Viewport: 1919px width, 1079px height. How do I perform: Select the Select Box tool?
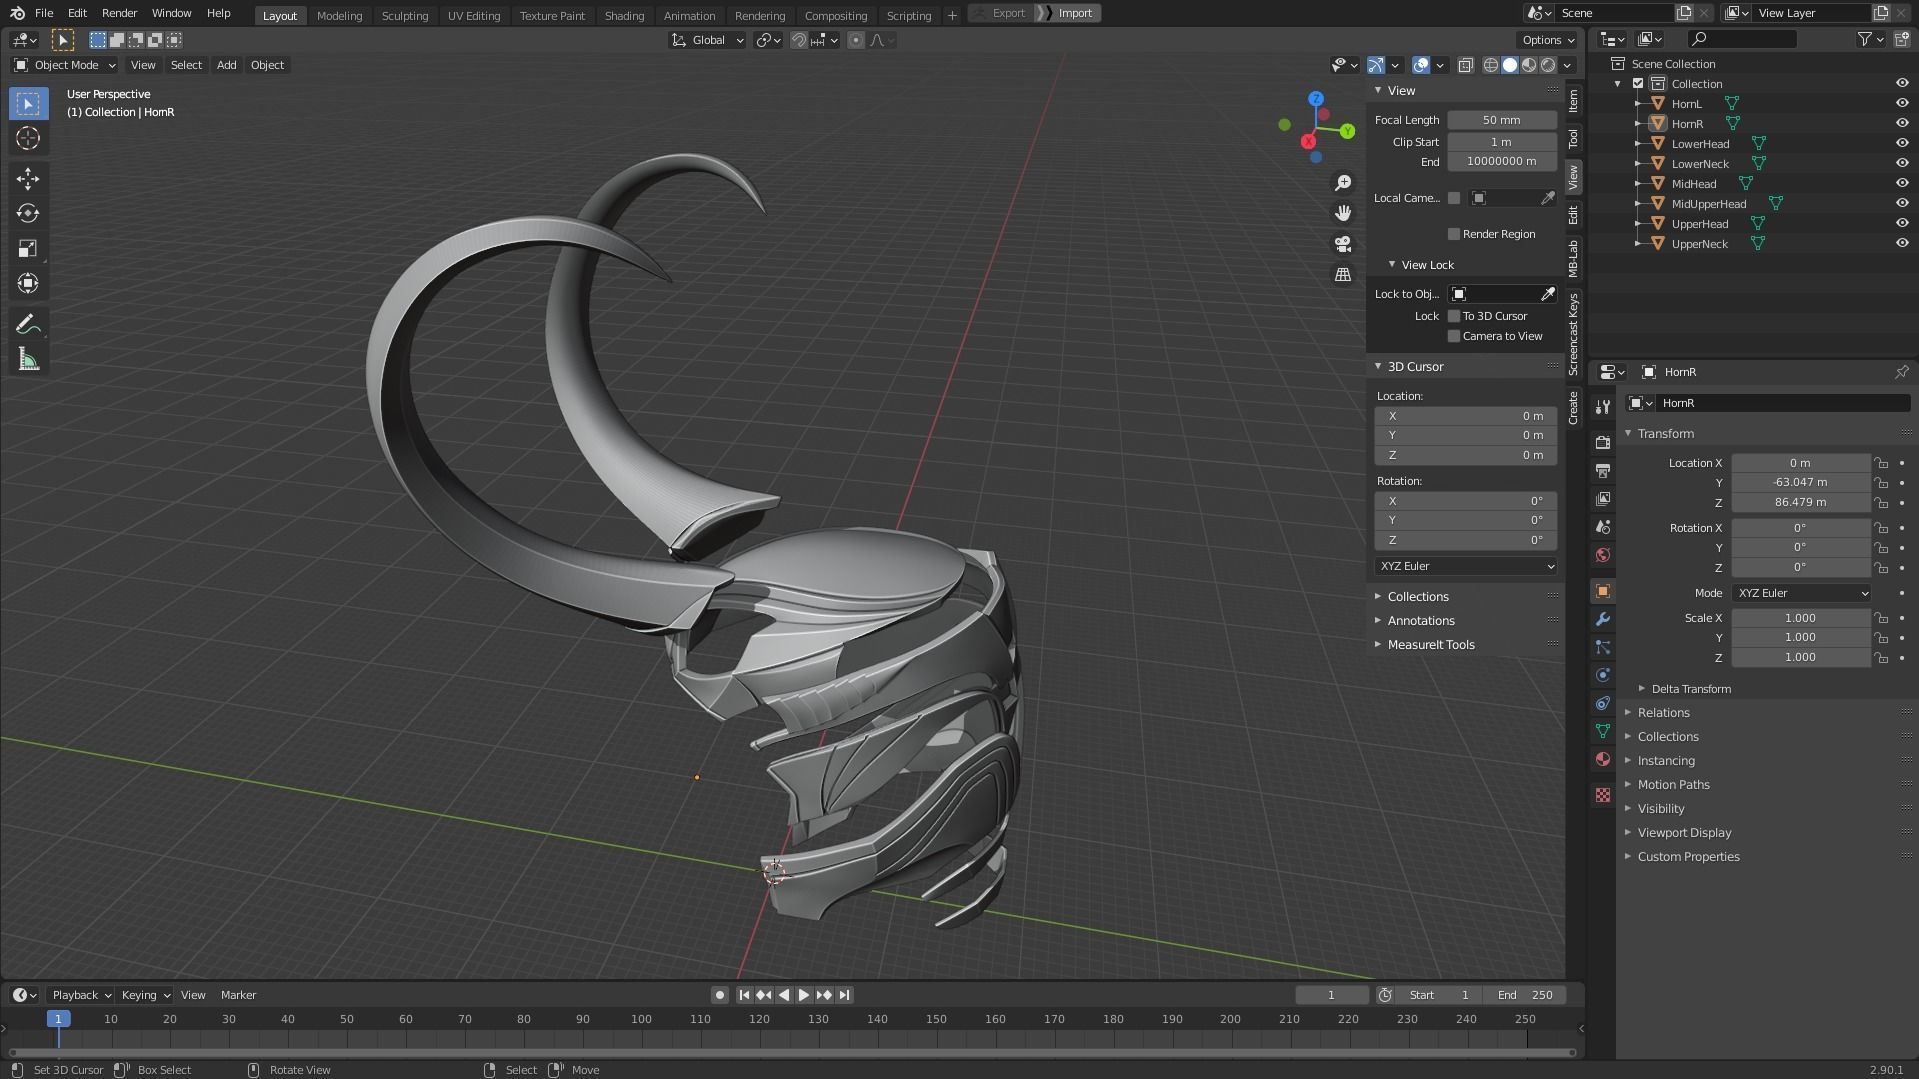[28, 104]
